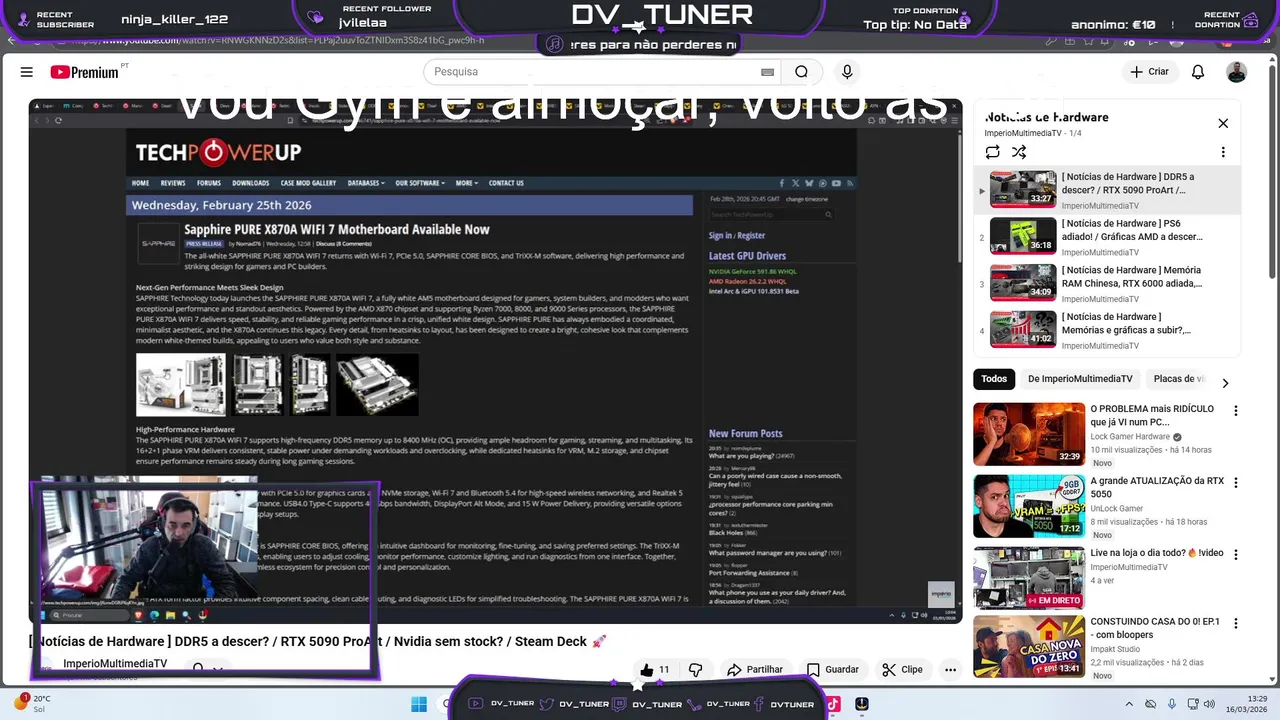
Task: Open more actions ellipsis beside the Clipe button
Action: point(950,670)
